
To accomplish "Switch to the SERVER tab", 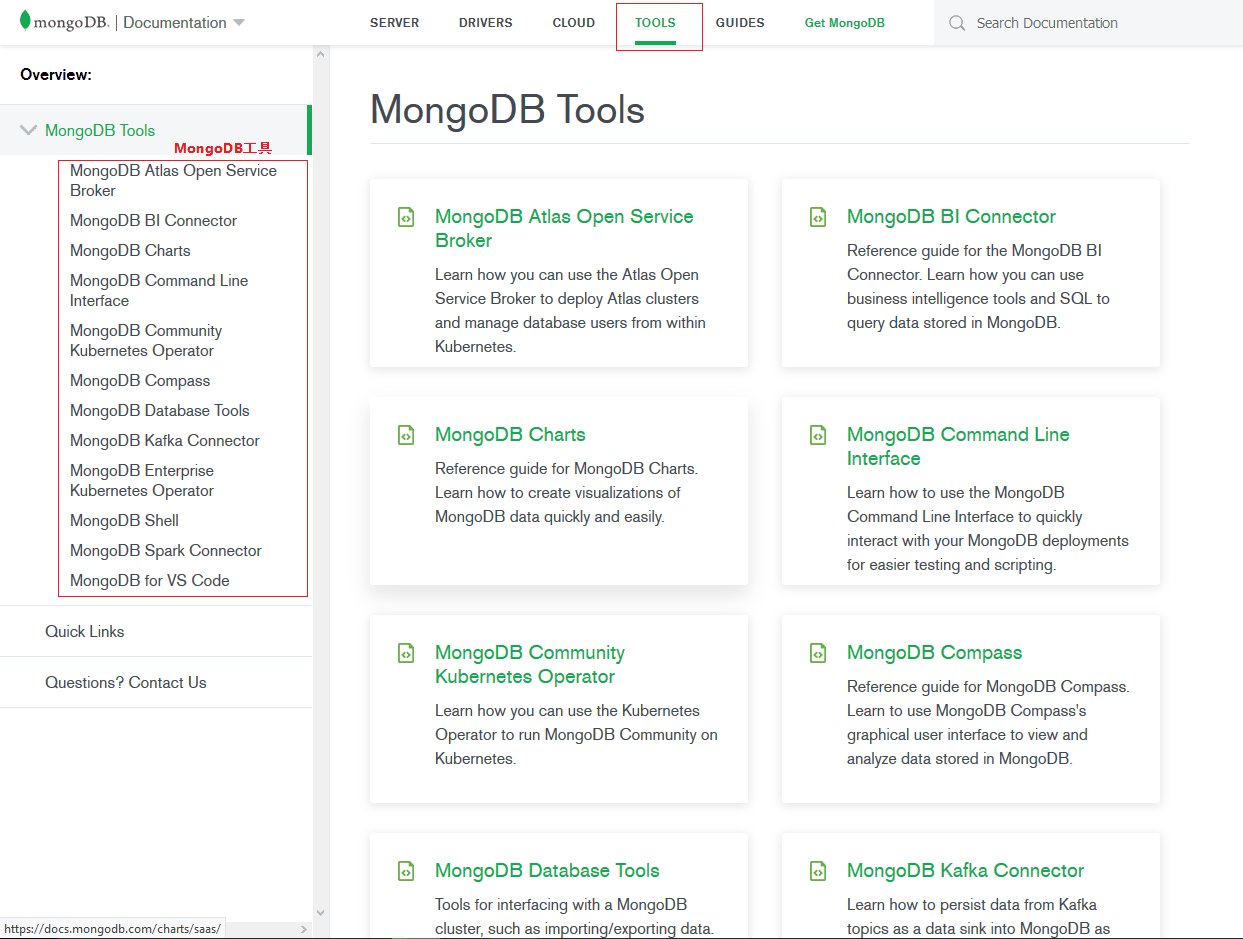I will pos(394,23).
